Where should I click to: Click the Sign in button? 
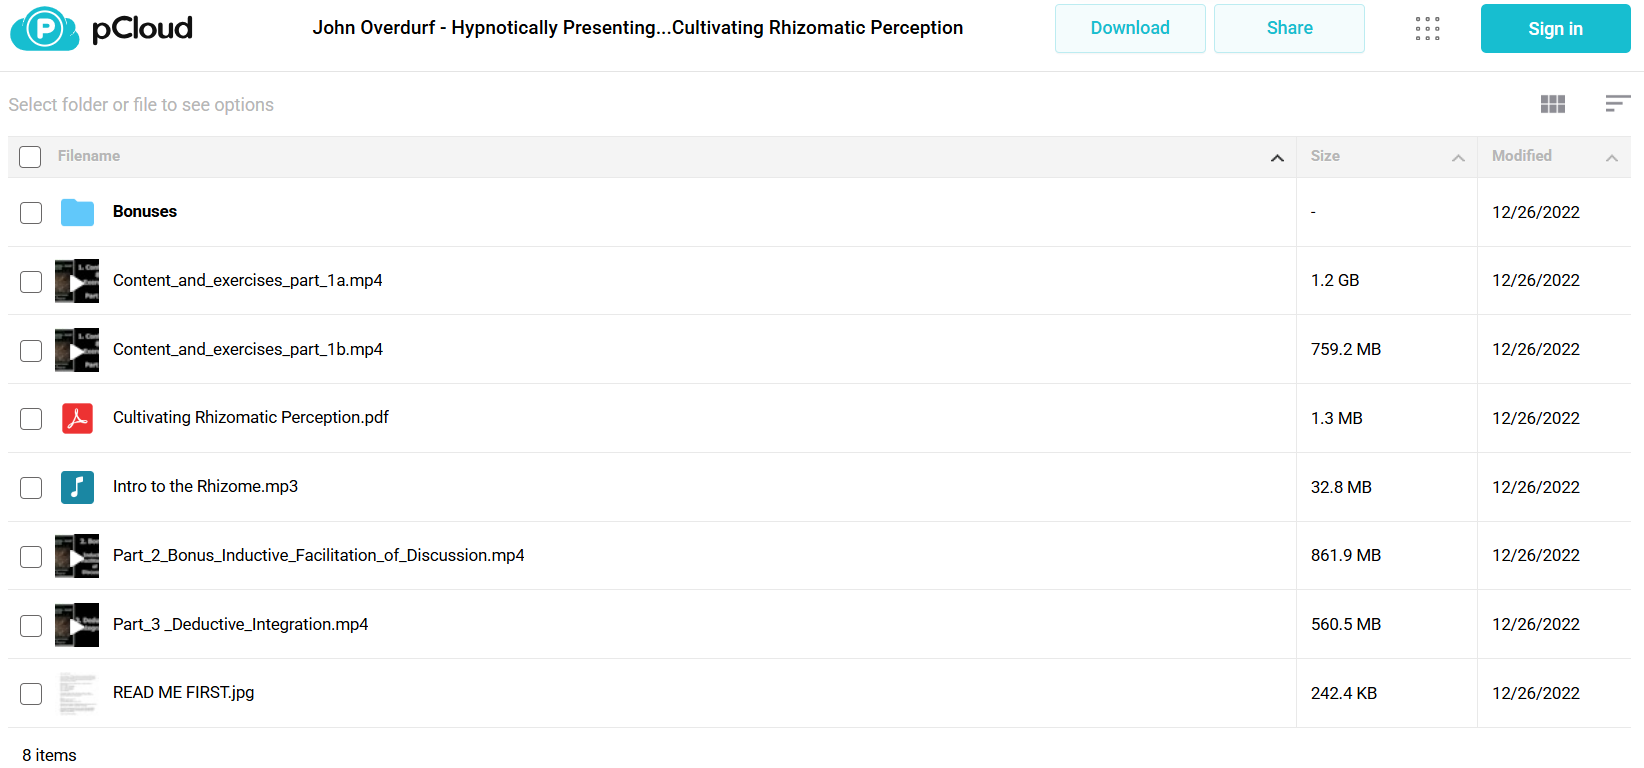pyautogui.click(x=1555, y=28)
